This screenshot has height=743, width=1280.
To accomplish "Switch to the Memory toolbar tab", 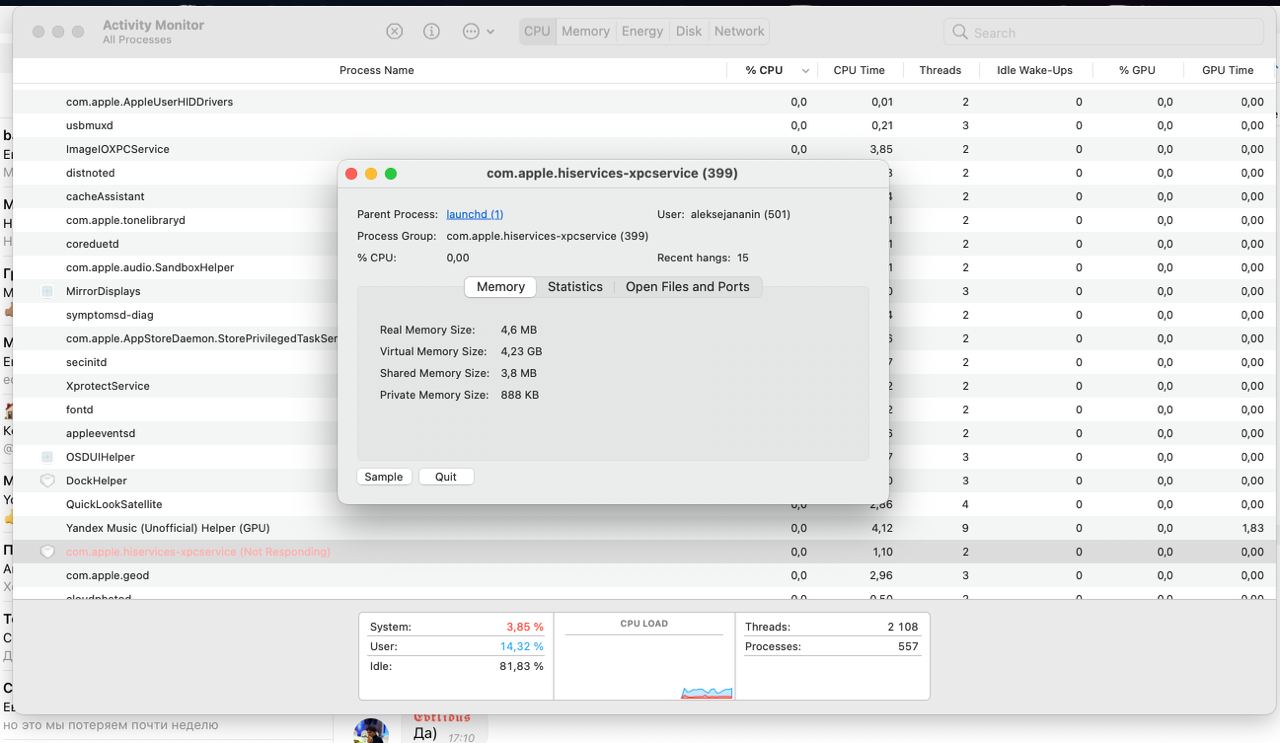I will [x=586, y=31].
